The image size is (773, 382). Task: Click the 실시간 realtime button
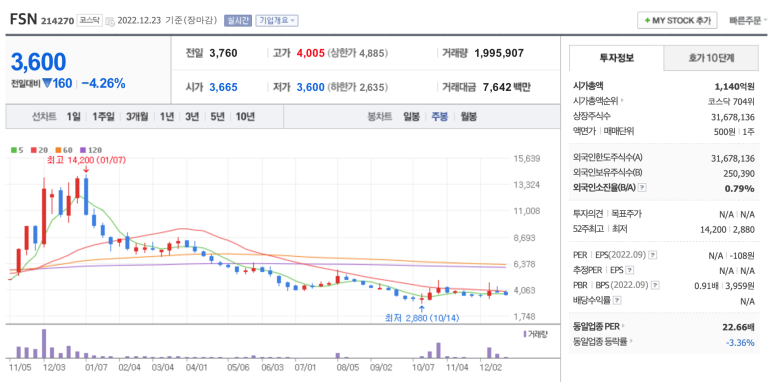(x=238, y=21)
